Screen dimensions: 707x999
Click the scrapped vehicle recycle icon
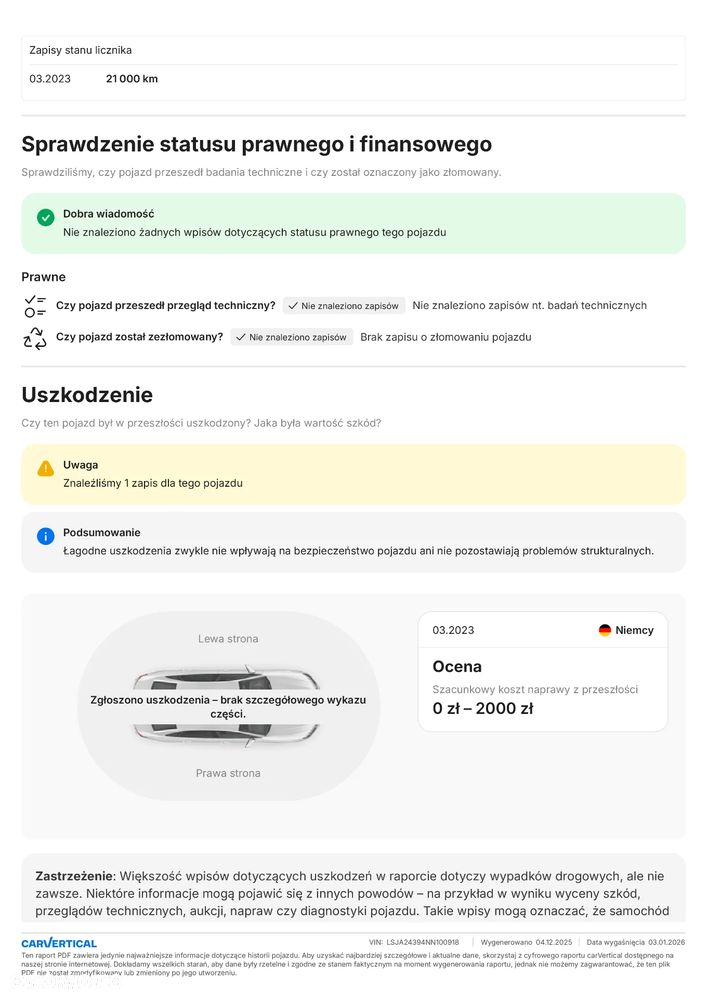pos(34,338)
